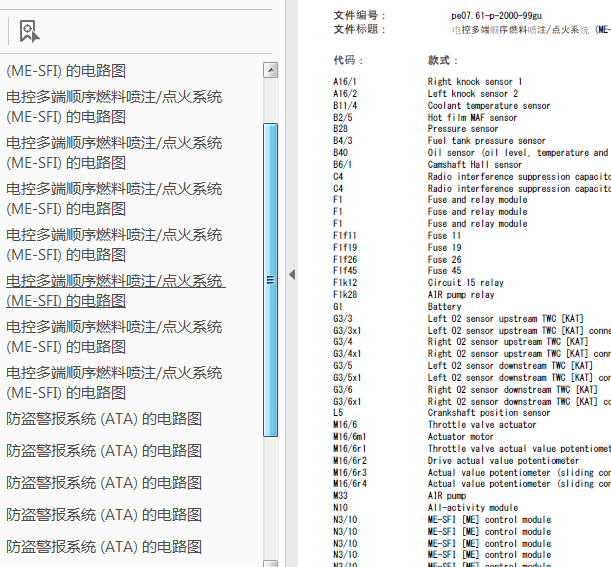Click code M16/6r4

point(350,484)
